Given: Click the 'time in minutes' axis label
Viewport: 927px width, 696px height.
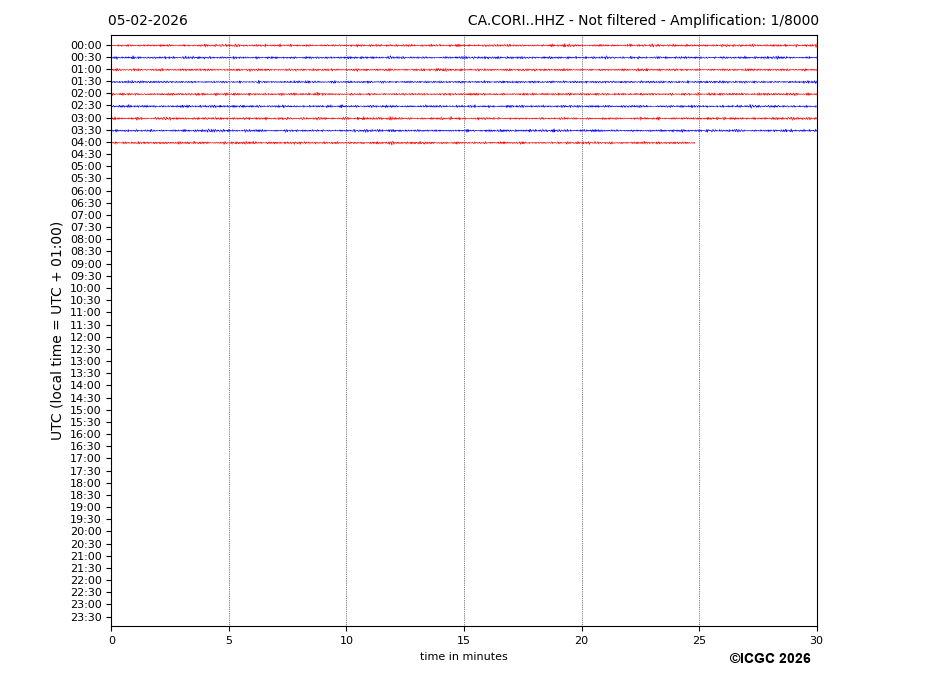Looking at the screenshot, I should click(x=463, y=657).
